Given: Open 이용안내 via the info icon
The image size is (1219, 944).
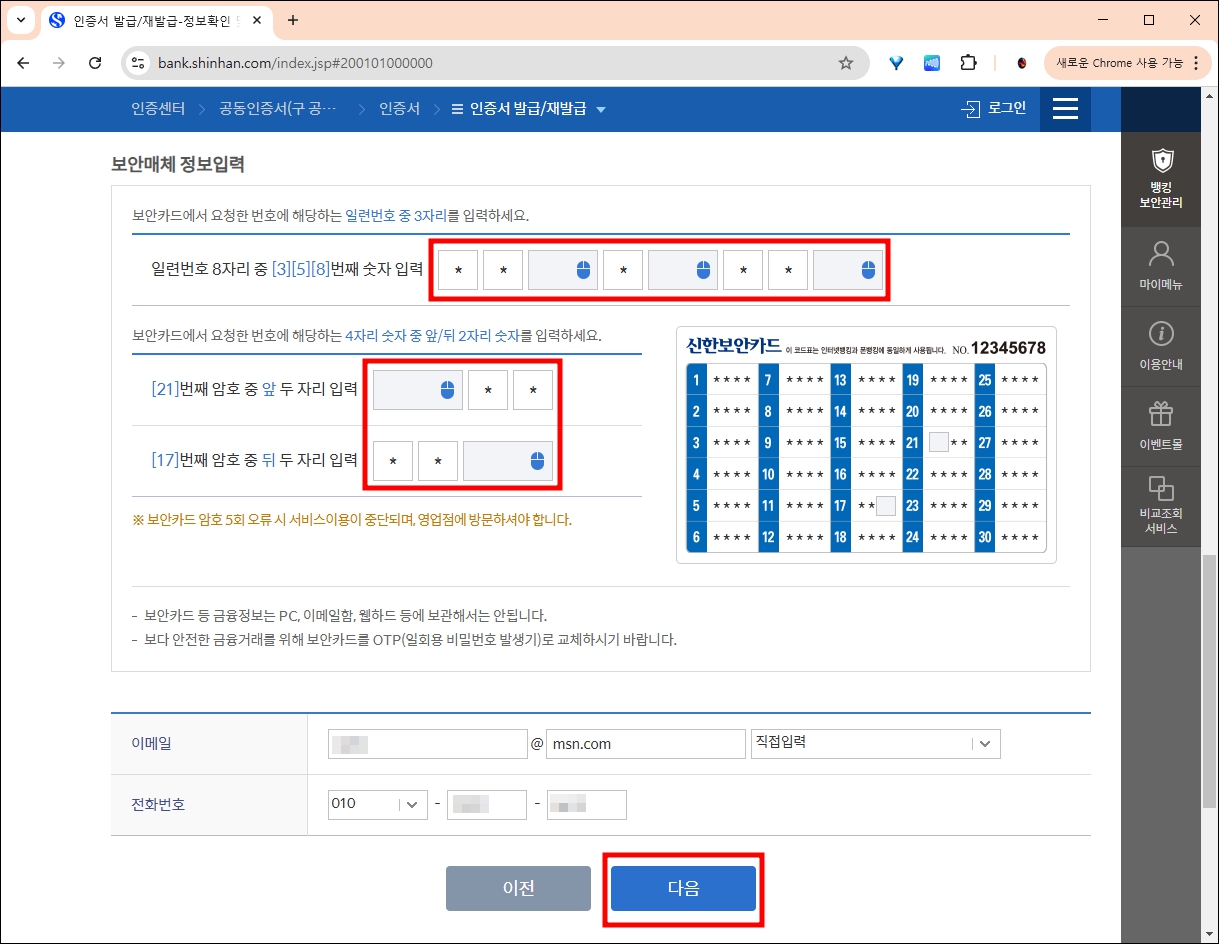Looking at the screenshot, I should point(1160,346).
